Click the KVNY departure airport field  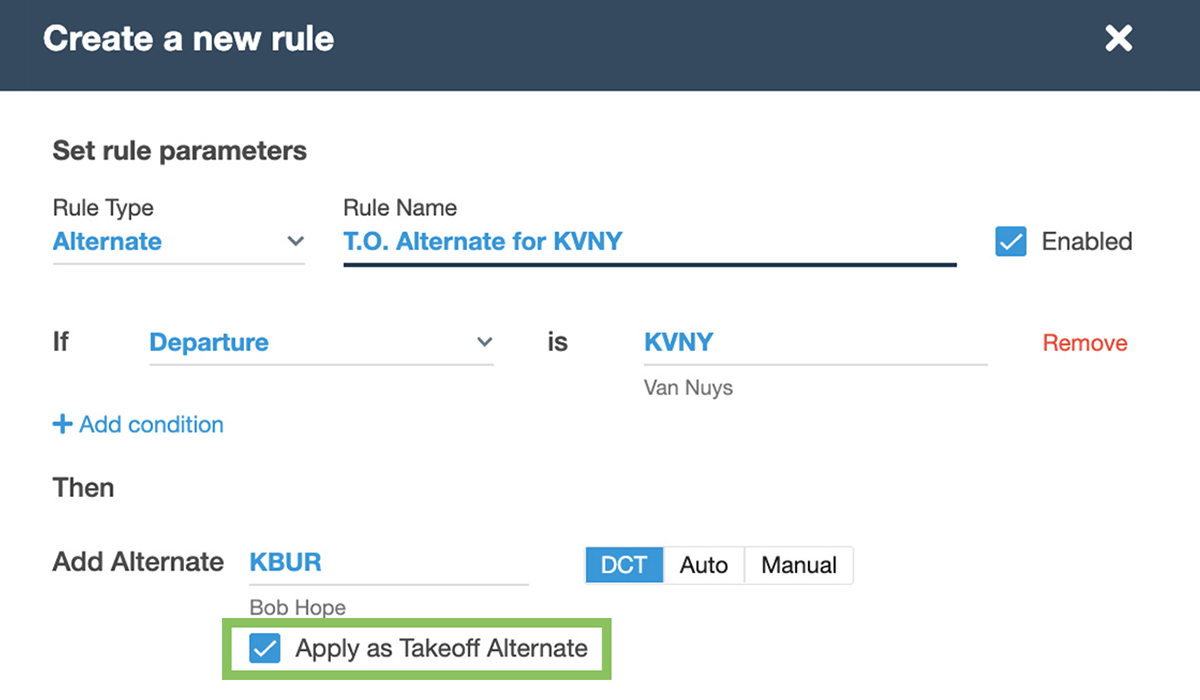pyautogui.click(x=814, y=342)
